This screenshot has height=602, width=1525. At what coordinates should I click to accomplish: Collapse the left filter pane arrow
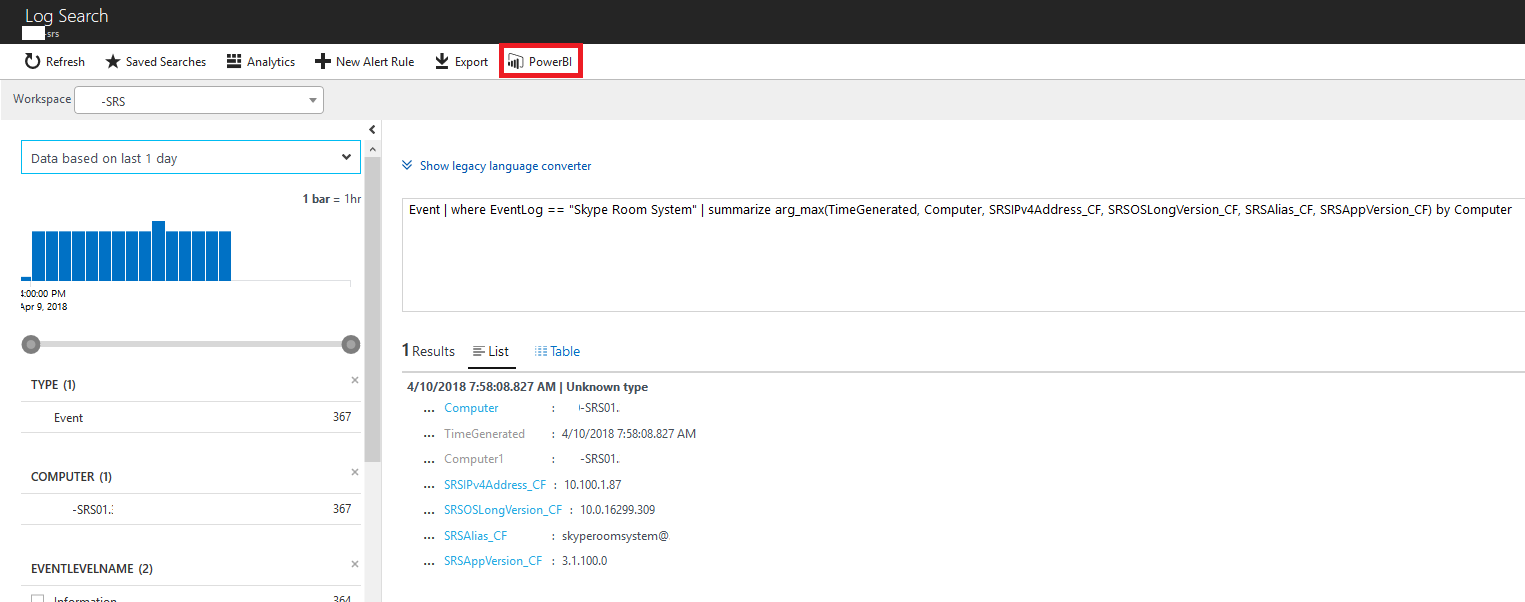(x=372, y=129)
